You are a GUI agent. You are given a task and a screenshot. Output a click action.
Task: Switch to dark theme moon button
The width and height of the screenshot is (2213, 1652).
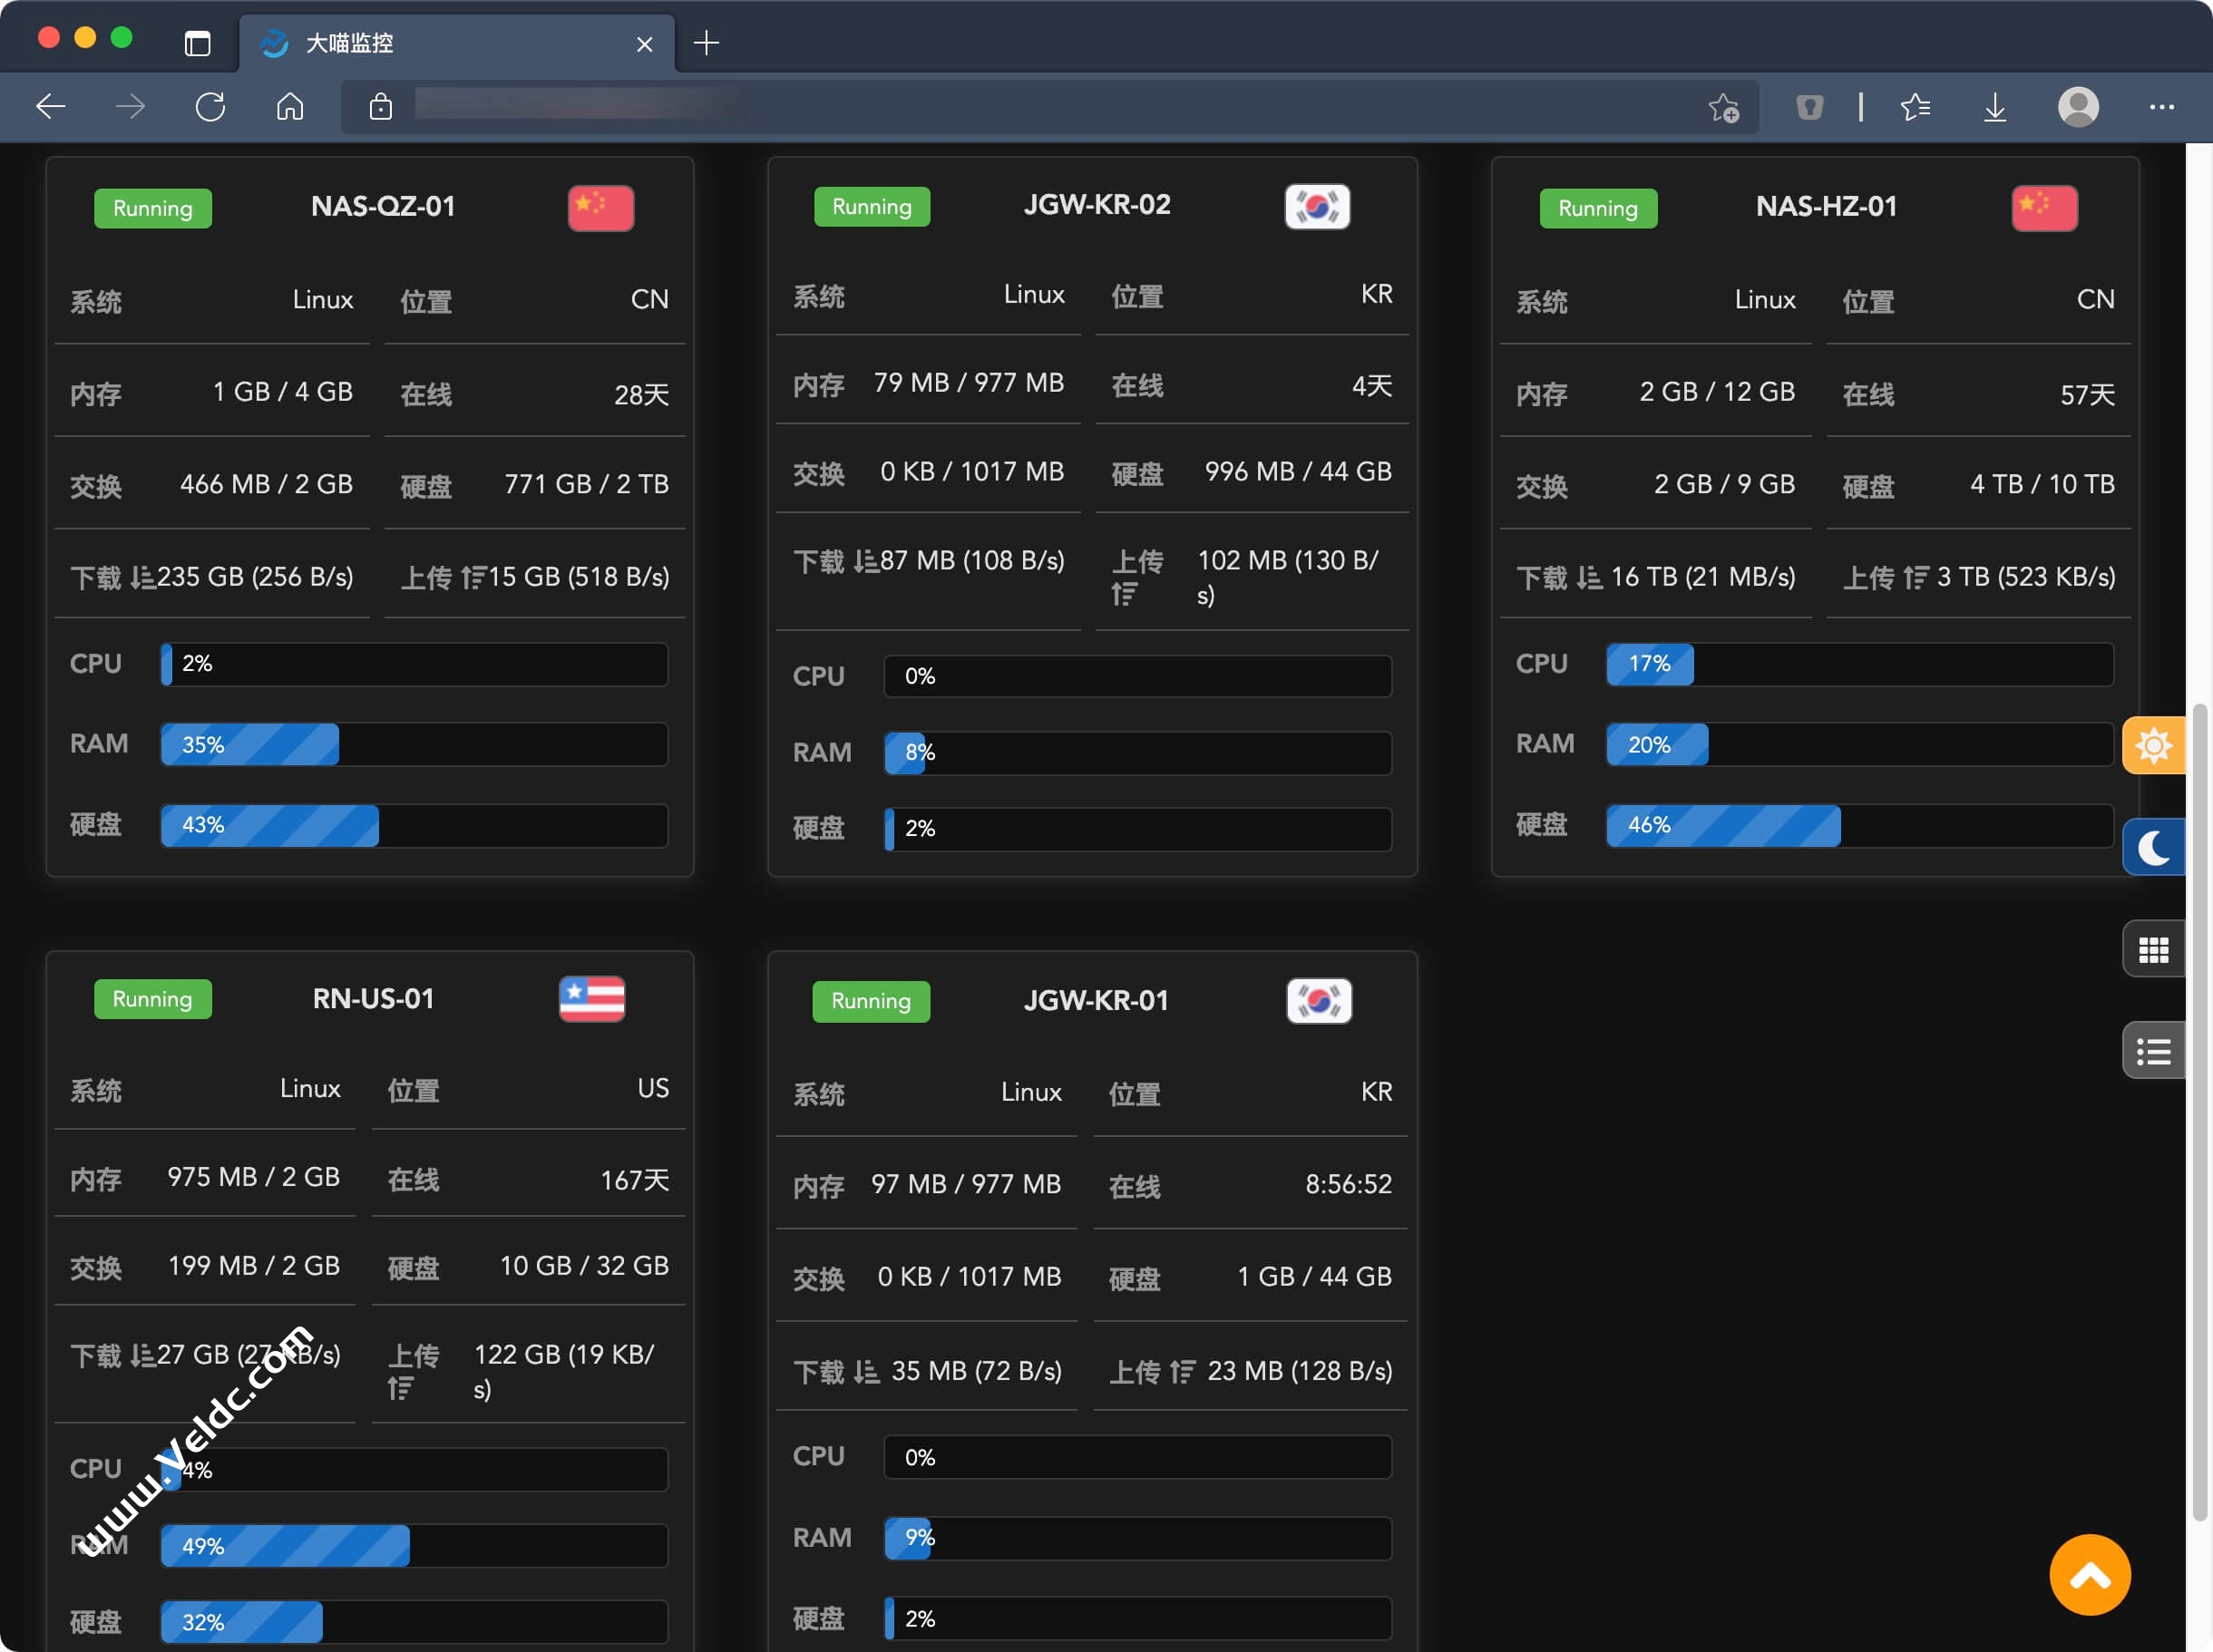pyautogui.click(x=2153, y=847)
